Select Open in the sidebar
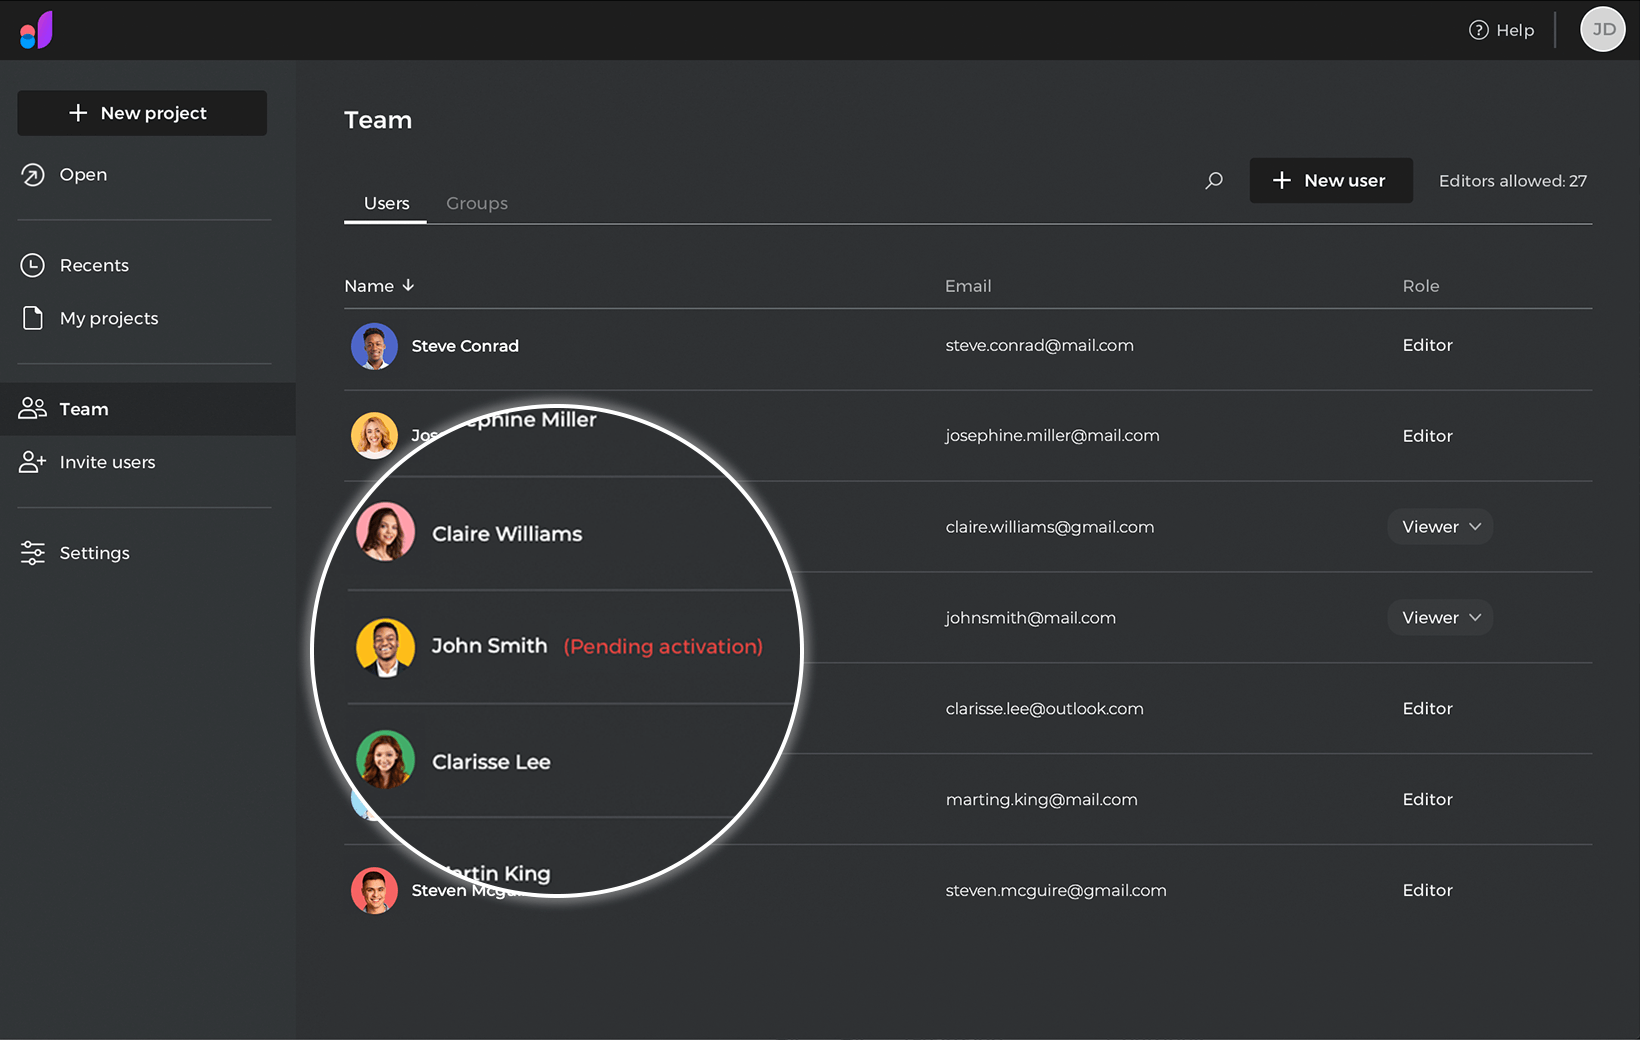This screenshot has height=1040, width=1640. point(83,174)
